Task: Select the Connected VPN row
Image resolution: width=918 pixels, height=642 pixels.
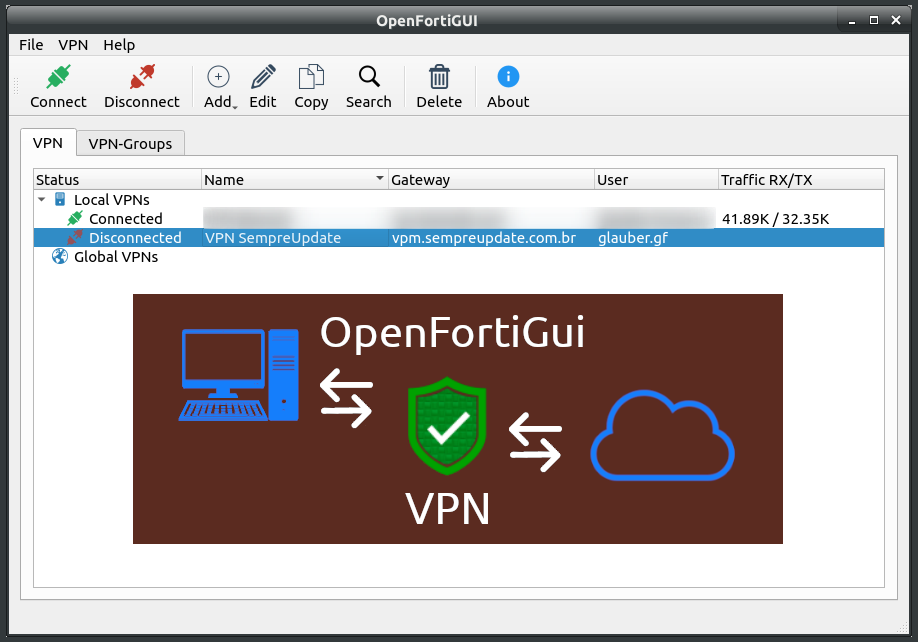Action: (459, 219)
